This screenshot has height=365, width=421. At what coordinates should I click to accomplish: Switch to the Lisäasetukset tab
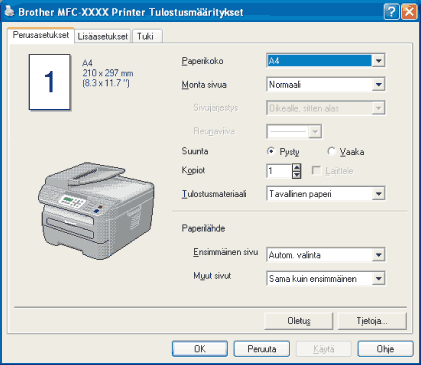103,36
